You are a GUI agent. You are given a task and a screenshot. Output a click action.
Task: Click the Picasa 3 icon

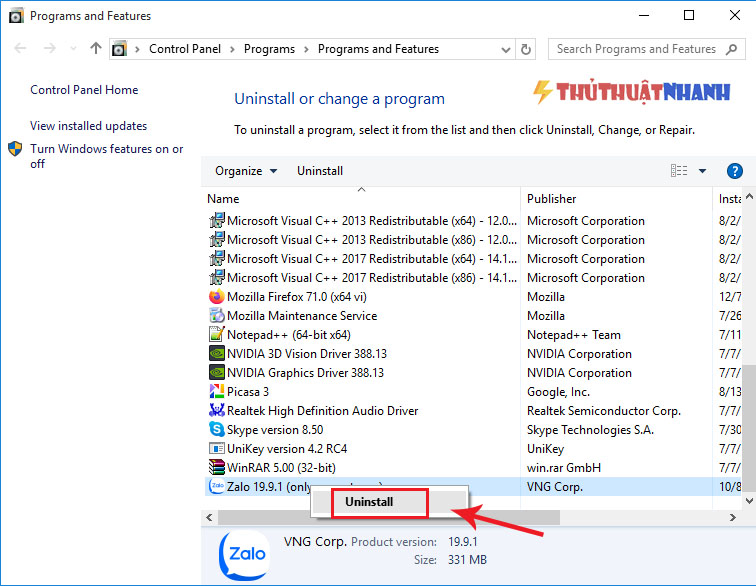[x=216, y=391]
